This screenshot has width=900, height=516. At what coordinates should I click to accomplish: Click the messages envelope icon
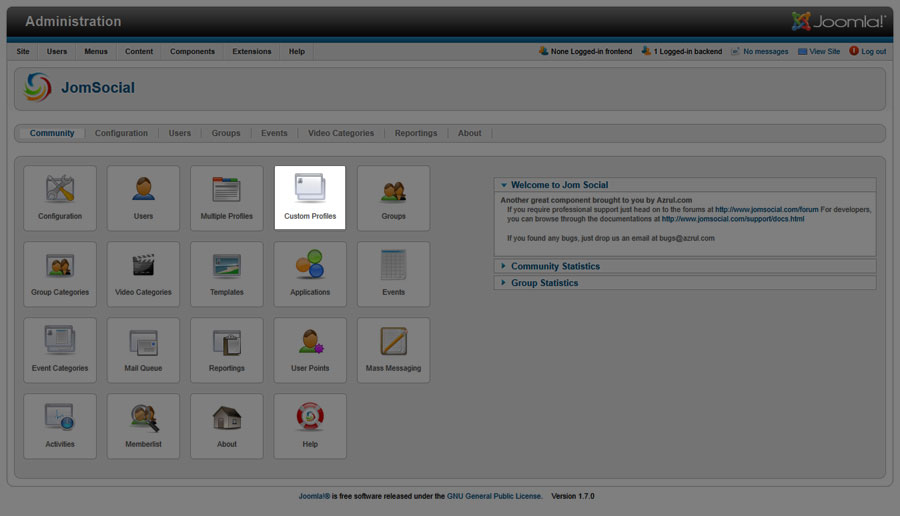point(735,51)
